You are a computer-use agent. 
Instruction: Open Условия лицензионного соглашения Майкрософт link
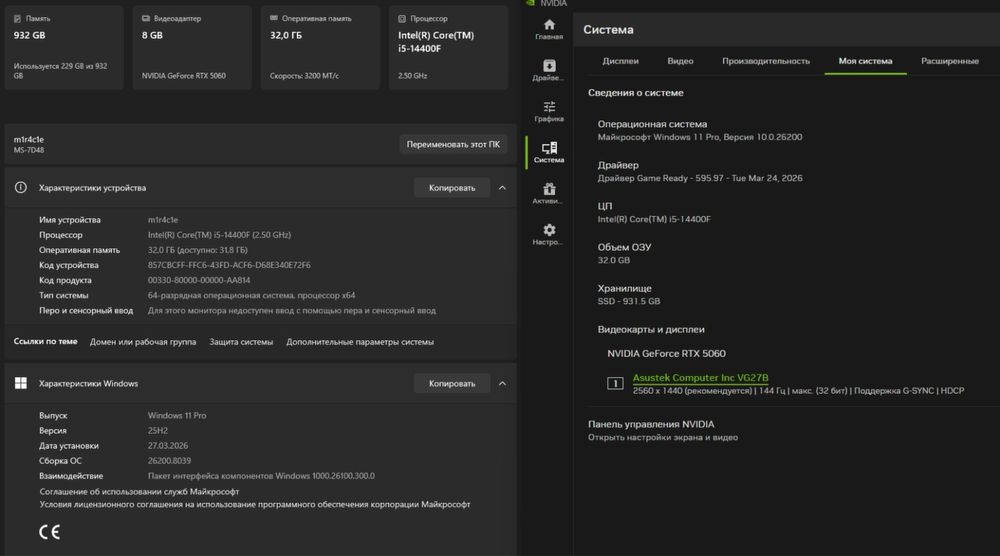[x=254, y=504]
